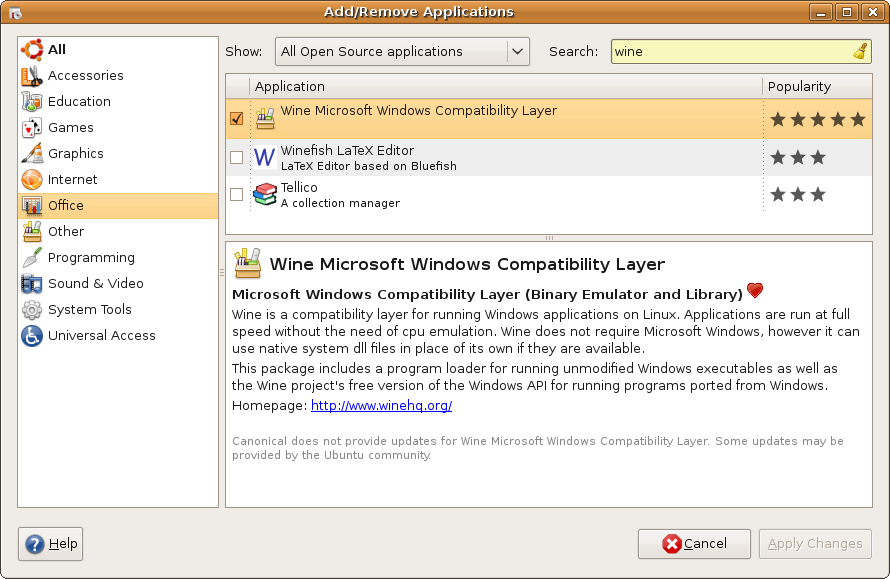Click the Apply Changes button
Viewport: 890px width, 579px height.
click(x=815, y=544)
